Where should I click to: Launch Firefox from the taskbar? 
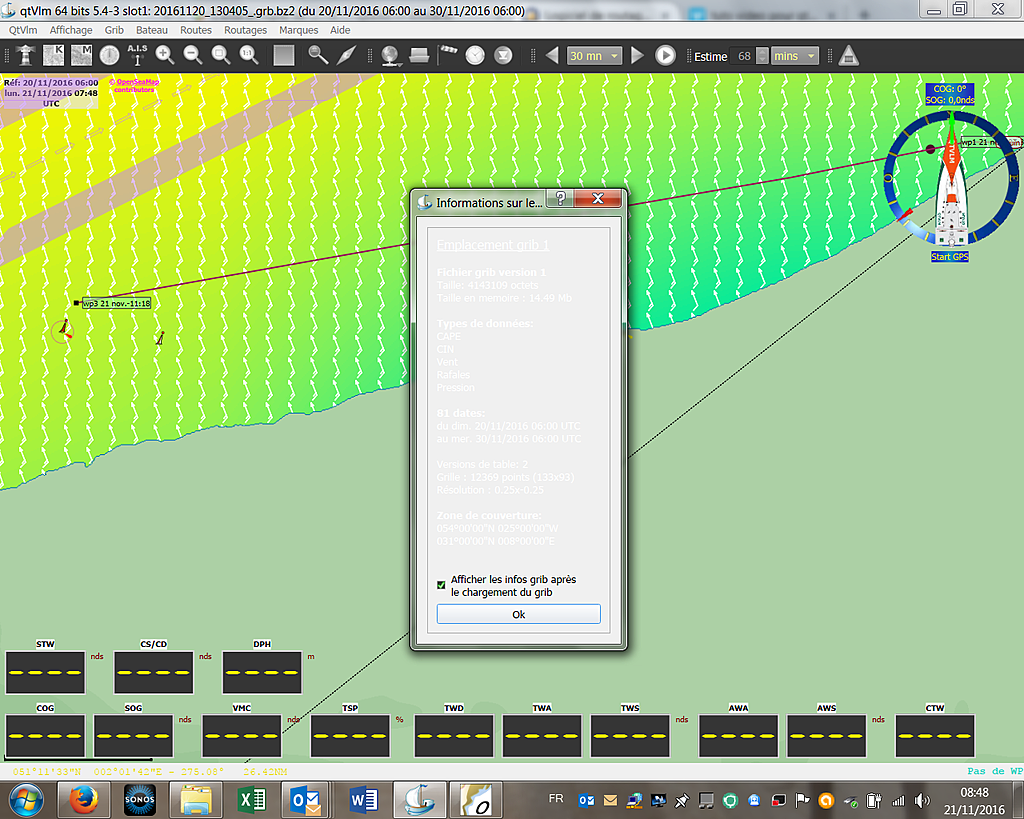point(84,800)
